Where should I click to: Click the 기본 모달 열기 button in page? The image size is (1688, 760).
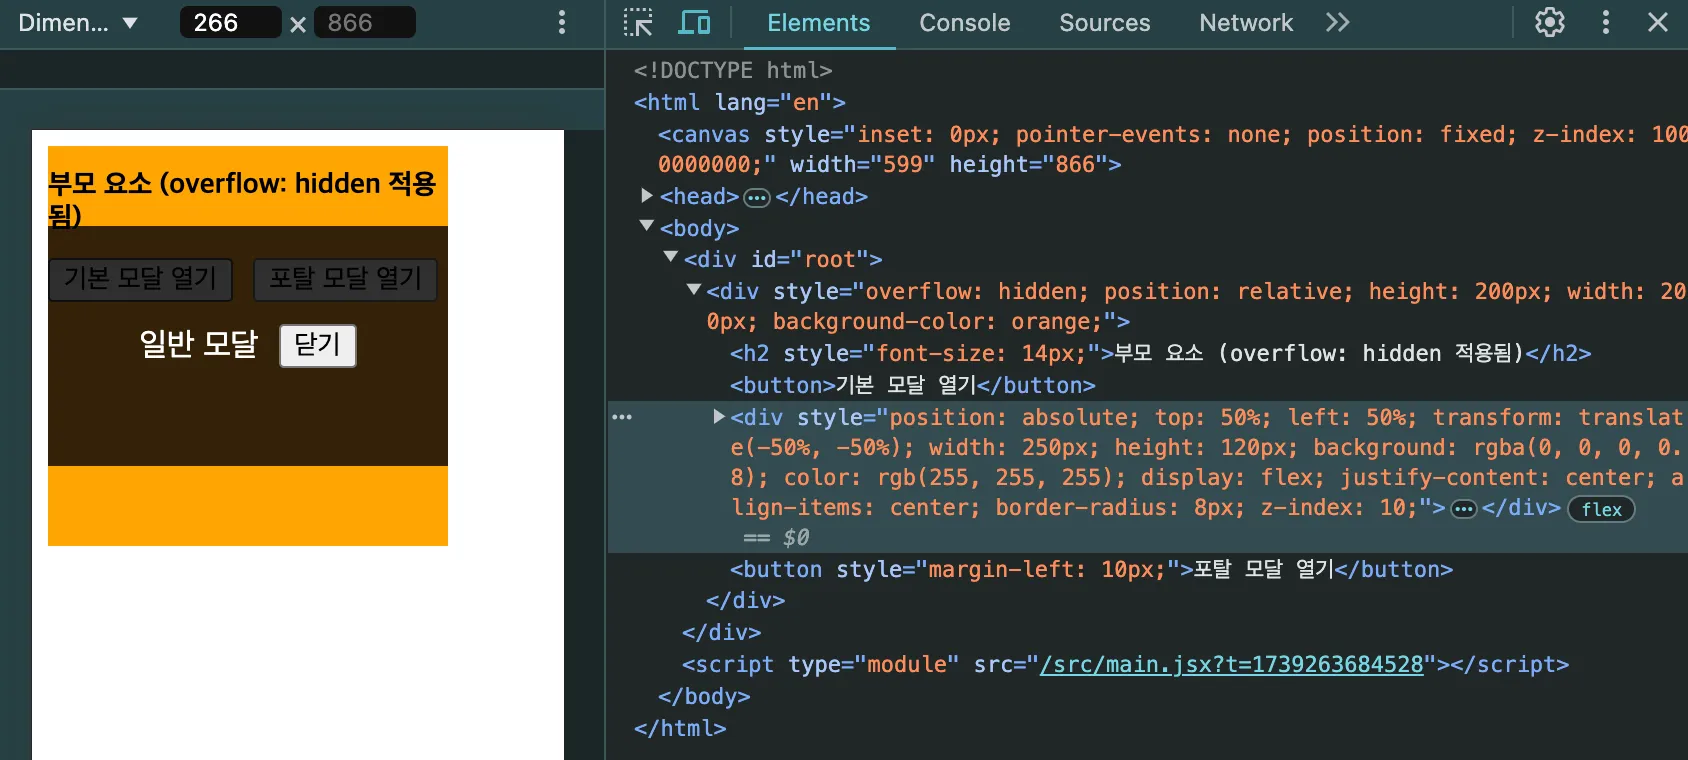(141, 279)
